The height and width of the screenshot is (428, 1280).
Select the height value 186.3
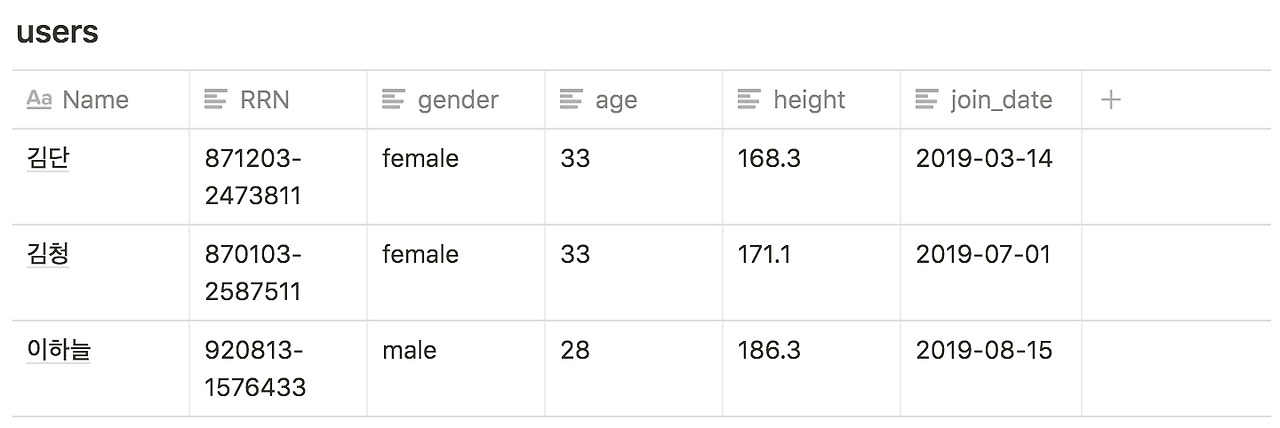[x=769, y=350]
